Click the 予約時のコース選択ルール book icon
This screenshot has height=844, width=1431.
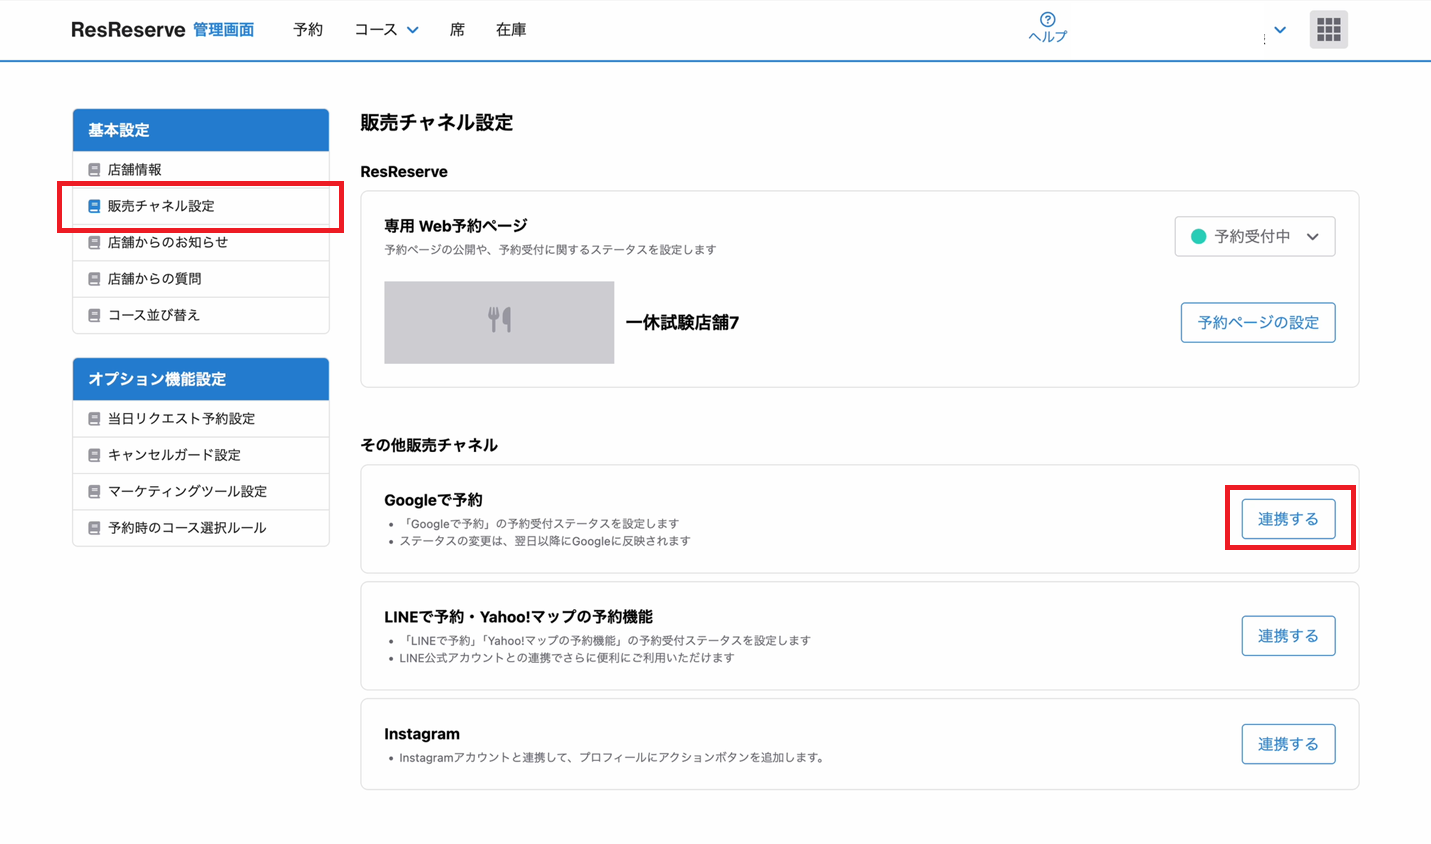click(x=94, y=528)
